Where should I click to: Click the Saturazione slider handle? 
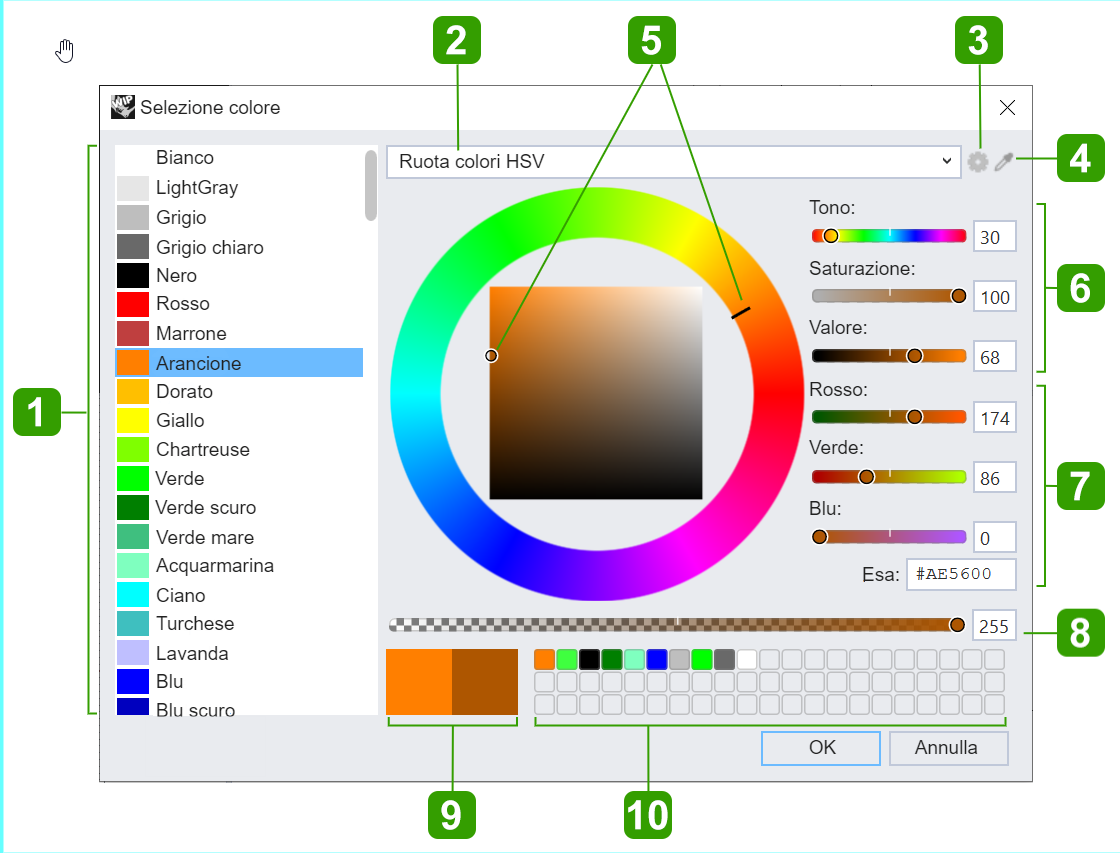(x=959, y=296)
